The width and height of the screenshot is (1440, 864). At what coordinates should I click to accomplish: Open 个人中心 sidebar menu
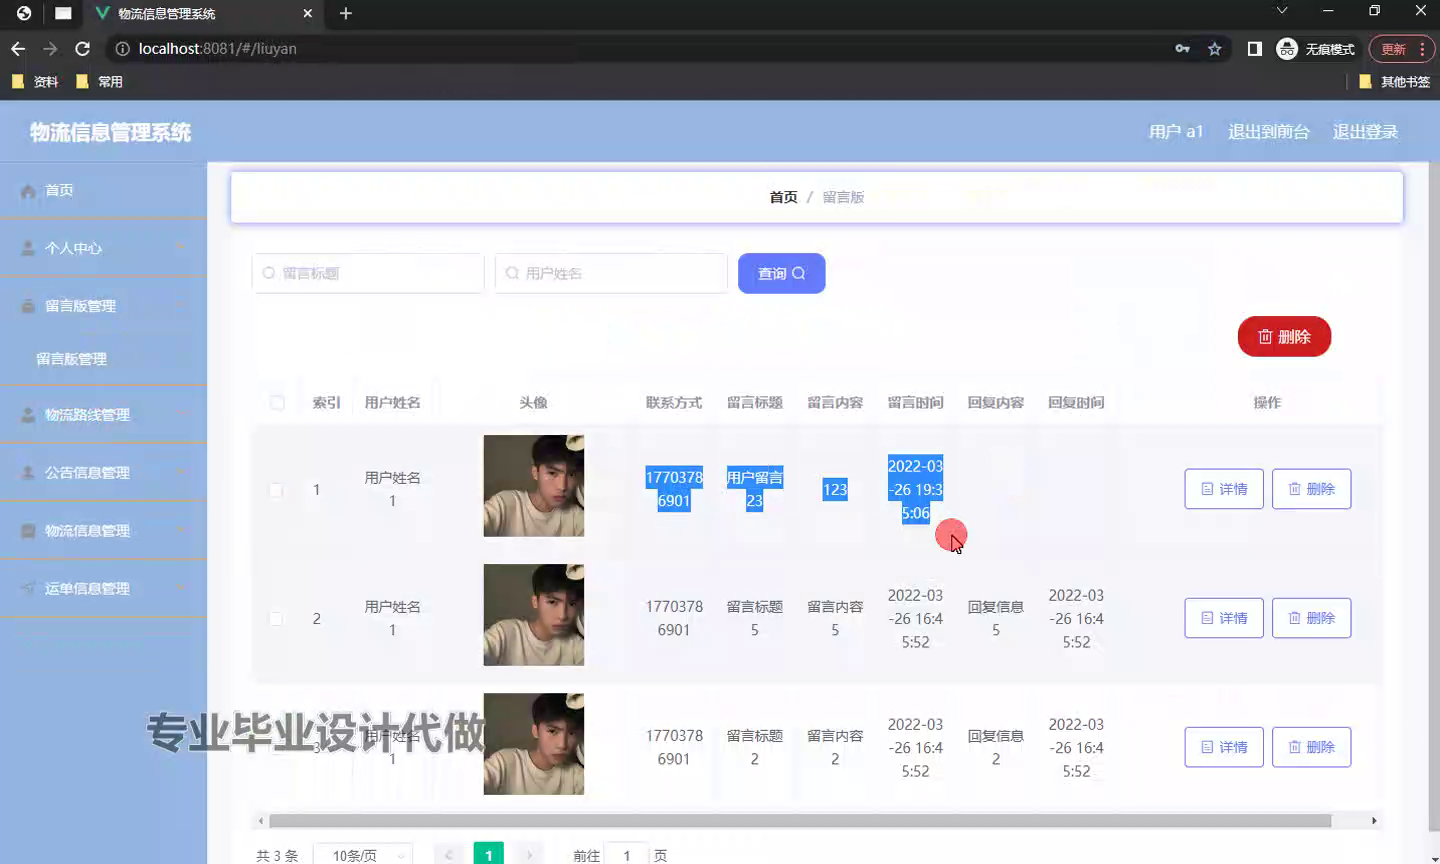click(x=103, y=248)
